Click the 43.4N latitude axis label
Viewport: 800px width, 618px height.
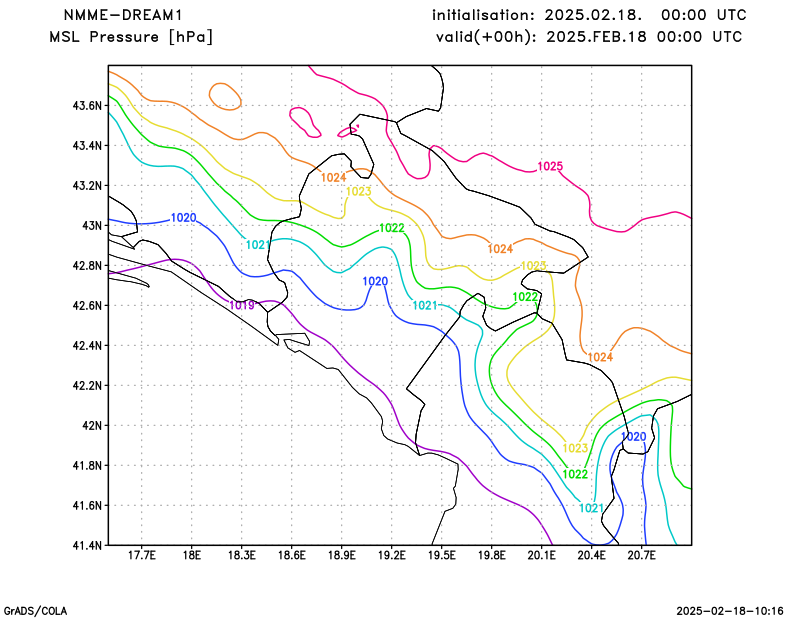(88, 146)
